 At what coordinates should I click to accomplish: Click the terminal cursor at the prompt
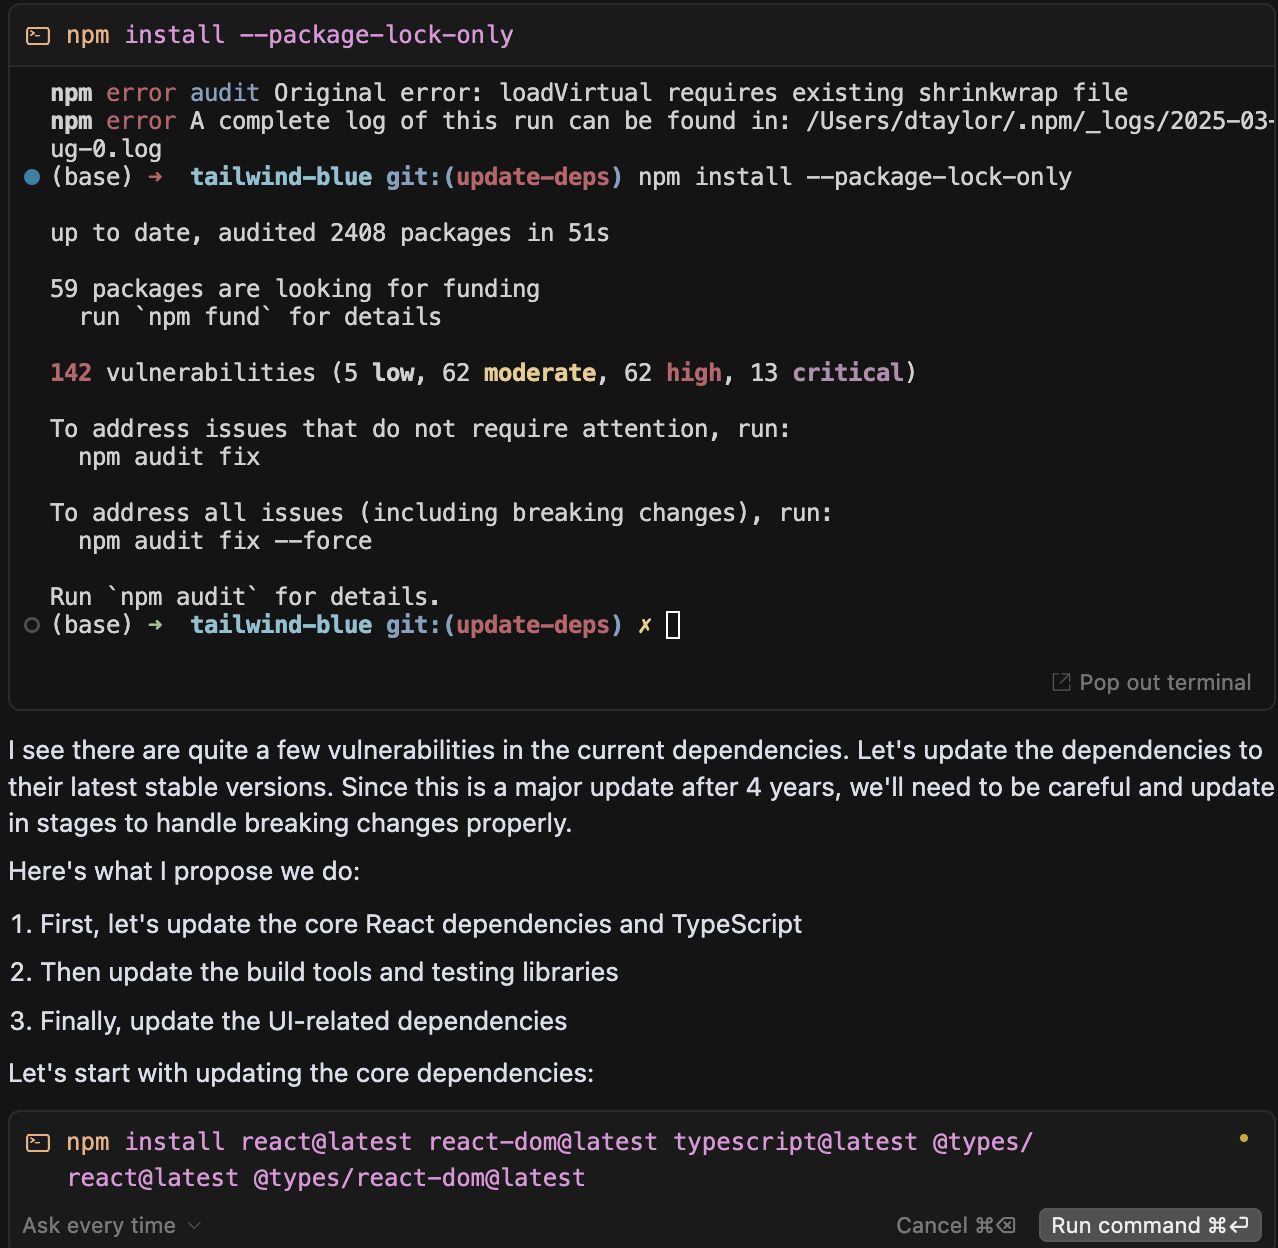click(x=673, y=625)
